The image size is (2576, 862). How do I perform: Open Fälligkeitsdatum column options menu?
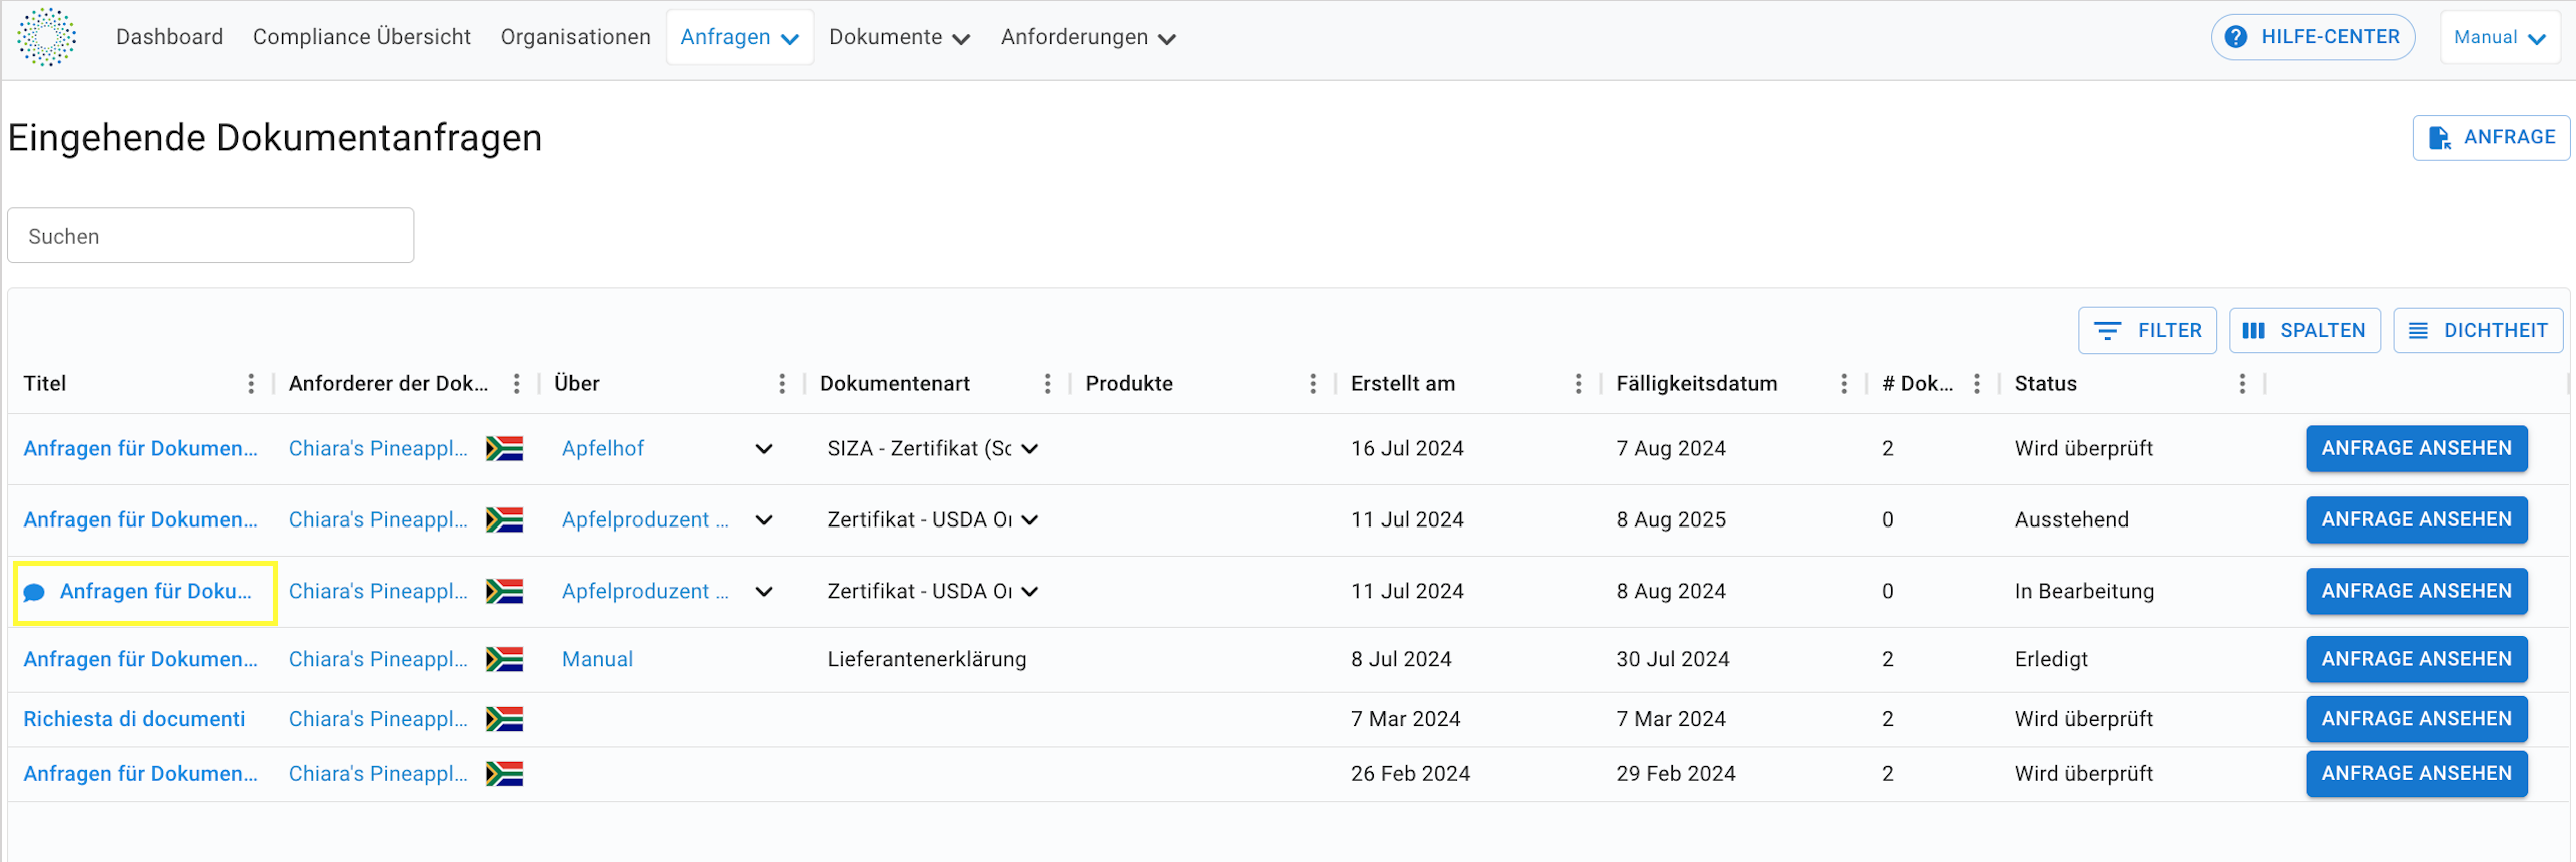1844,384
